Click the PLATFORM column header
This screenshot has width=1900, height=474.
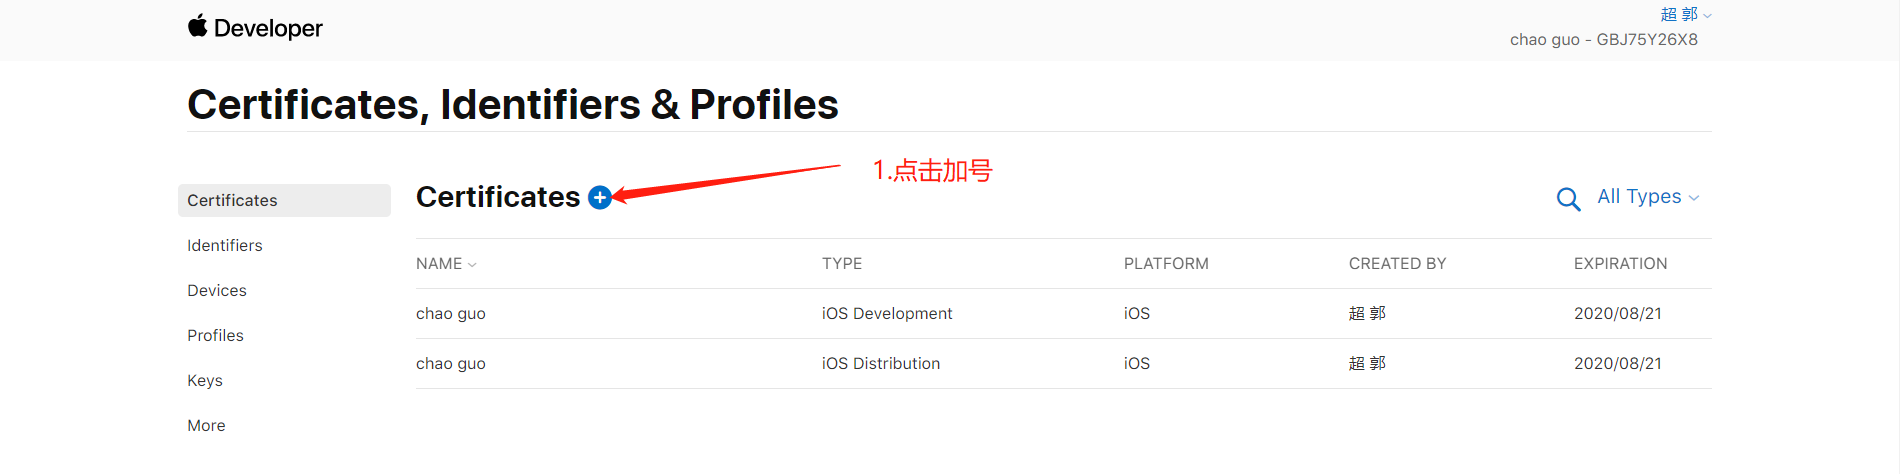[x=1166, y=264]
